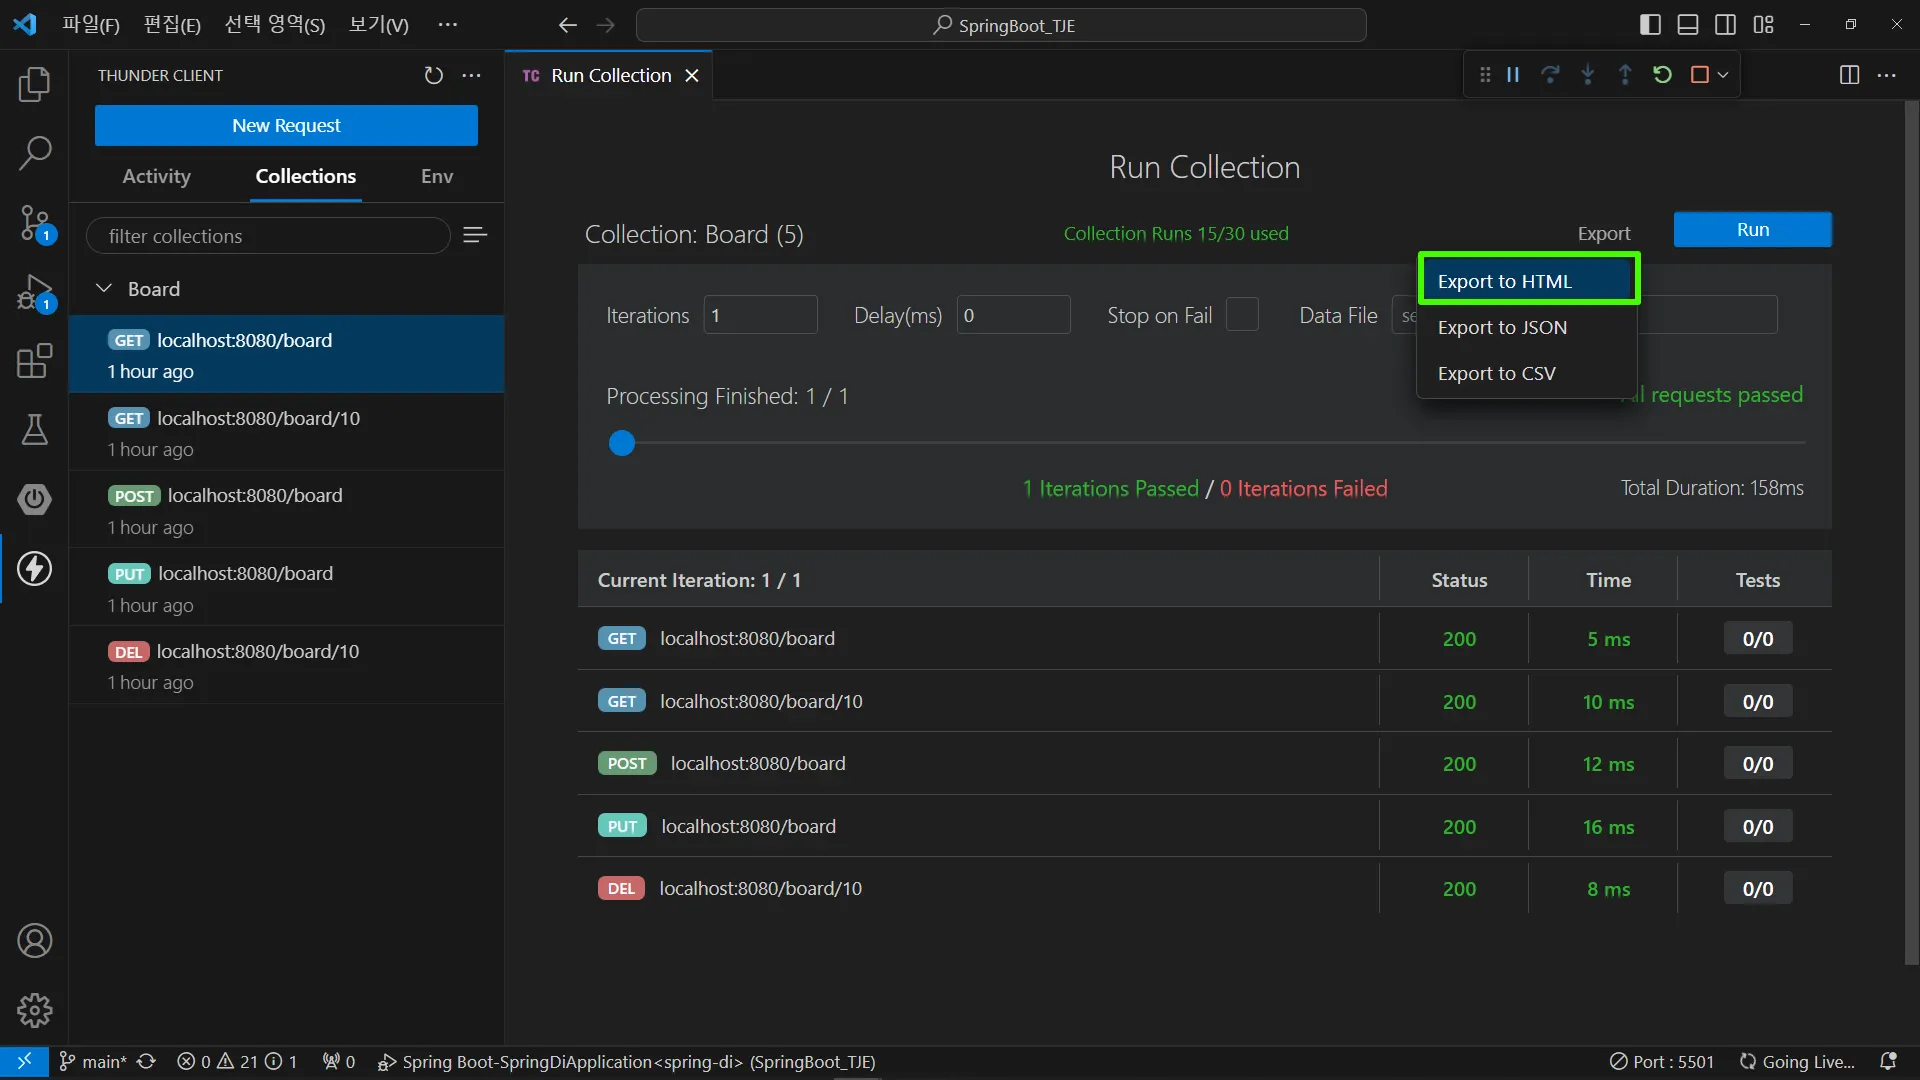Open the Testing flask icon

click(34, 430)
